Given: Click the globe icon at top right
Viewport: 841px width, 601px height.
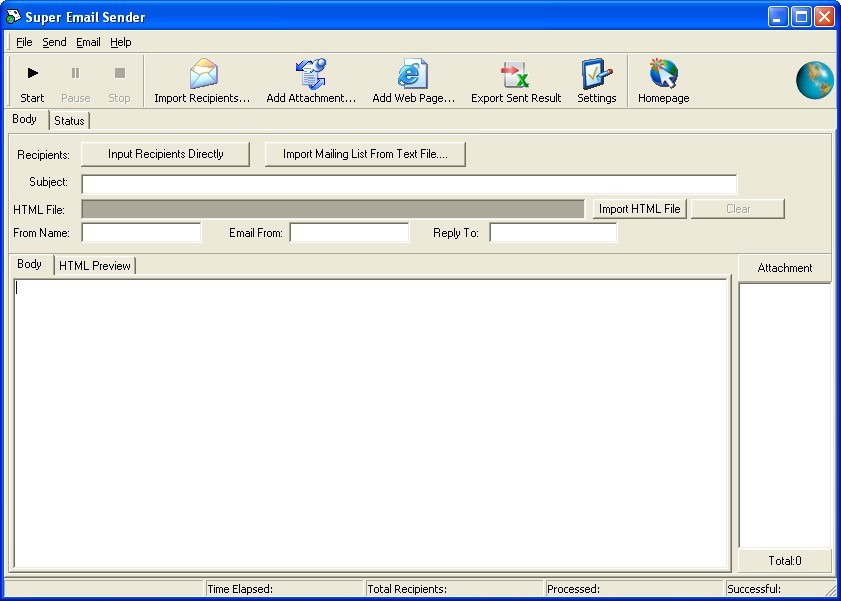Looking at the screenshot, I should click(814, 80).
